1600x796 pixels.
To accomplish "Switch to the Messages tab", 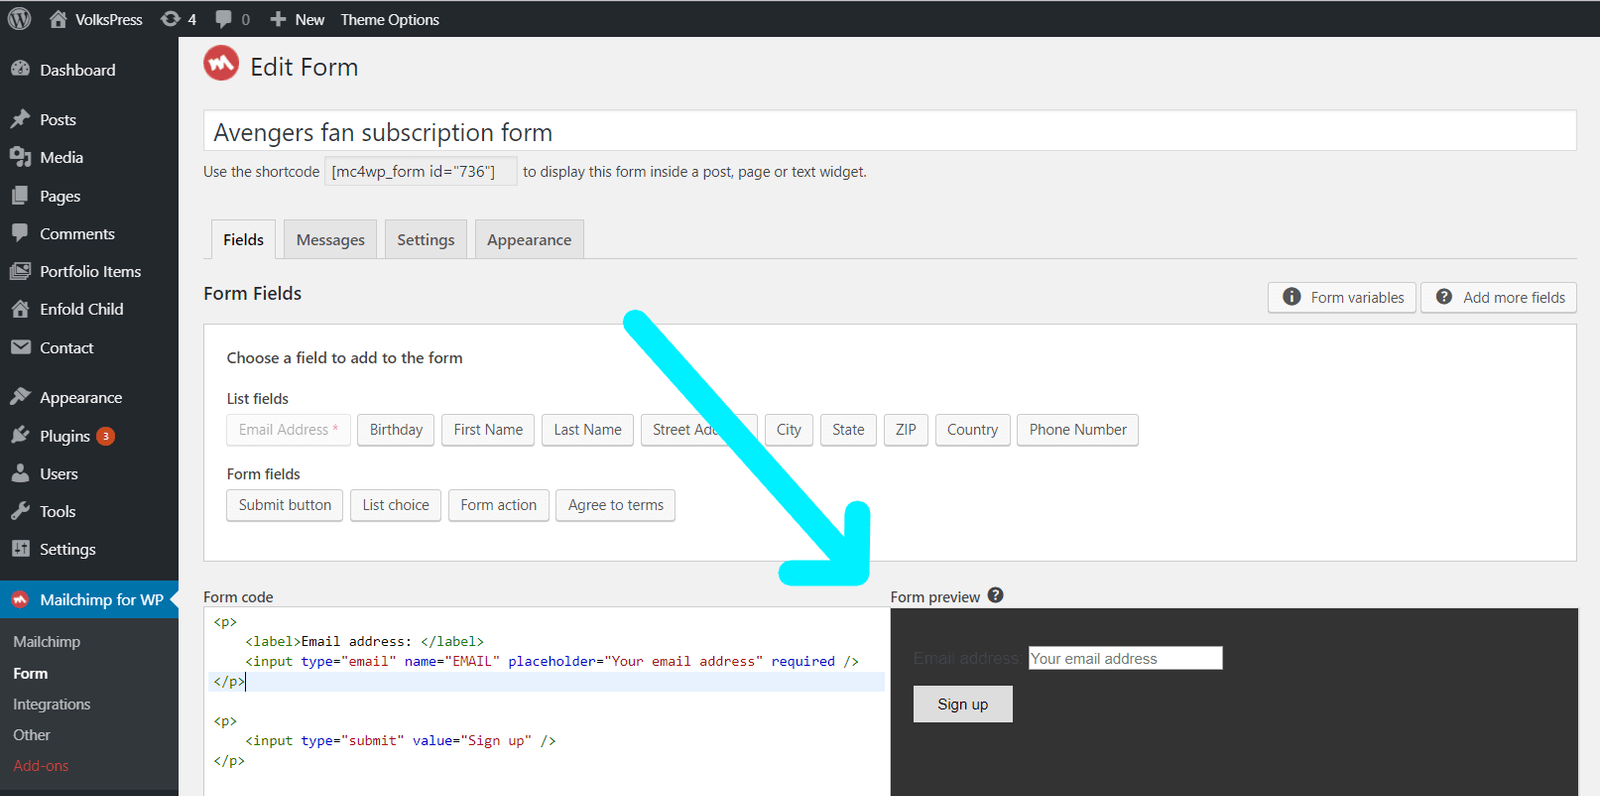I will click(330, 239).
